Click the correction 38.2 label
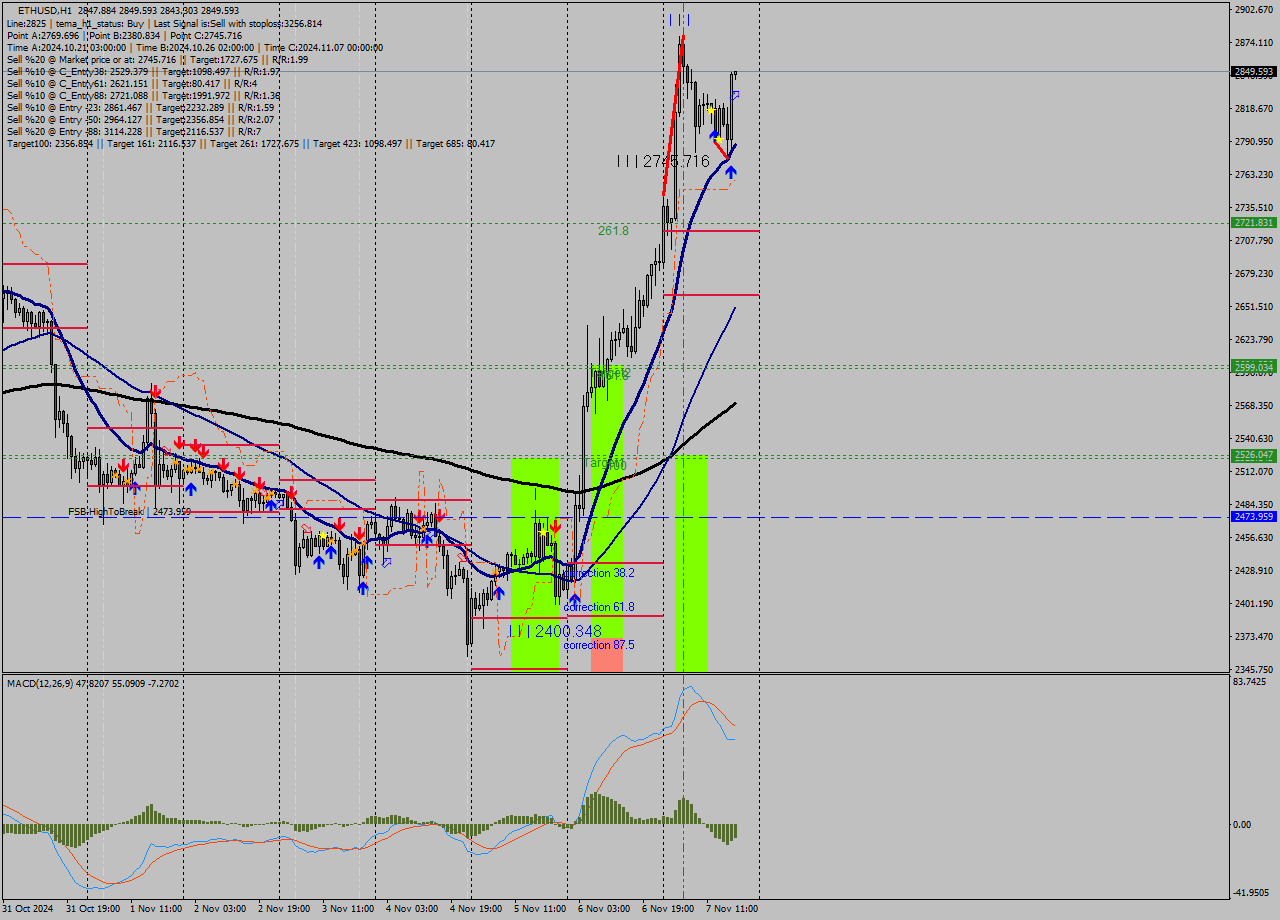The image size is (1280, 920). click(599, 573)
